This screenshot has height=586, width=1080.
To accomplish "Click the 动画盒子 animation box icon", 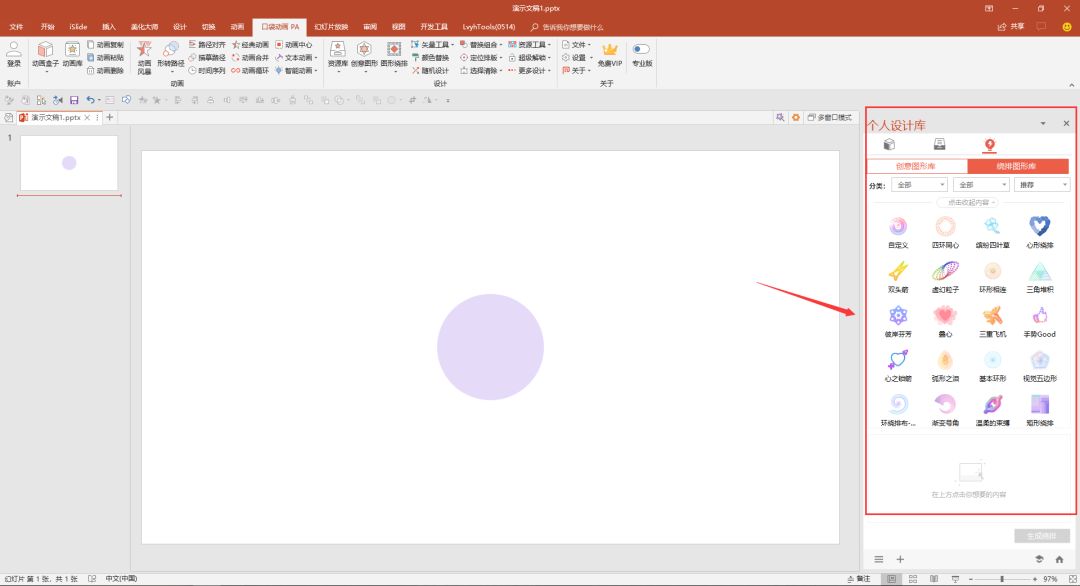I will [x=45, y=50].
